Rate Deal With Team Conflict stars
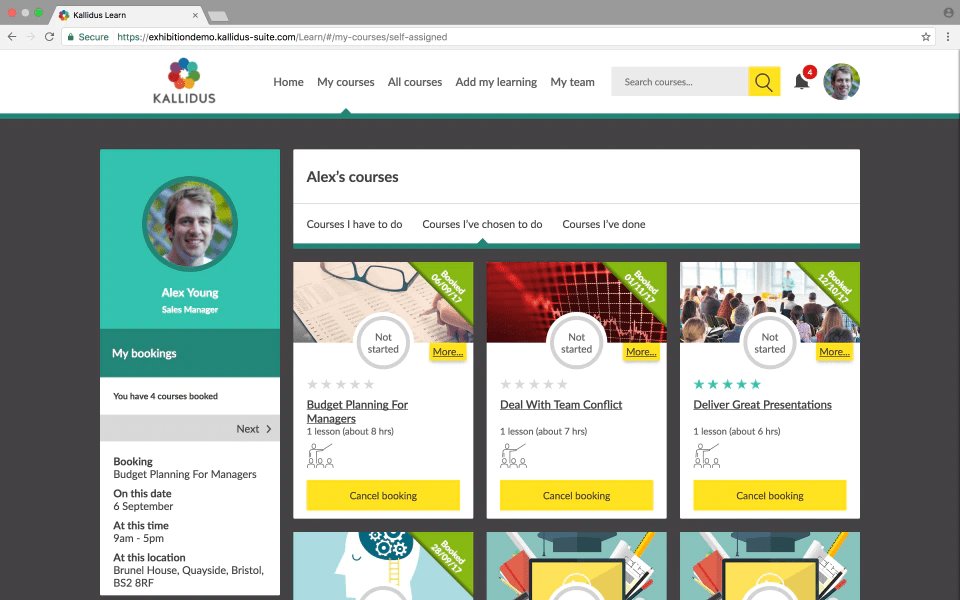960x600 pixels. (534, 384)
